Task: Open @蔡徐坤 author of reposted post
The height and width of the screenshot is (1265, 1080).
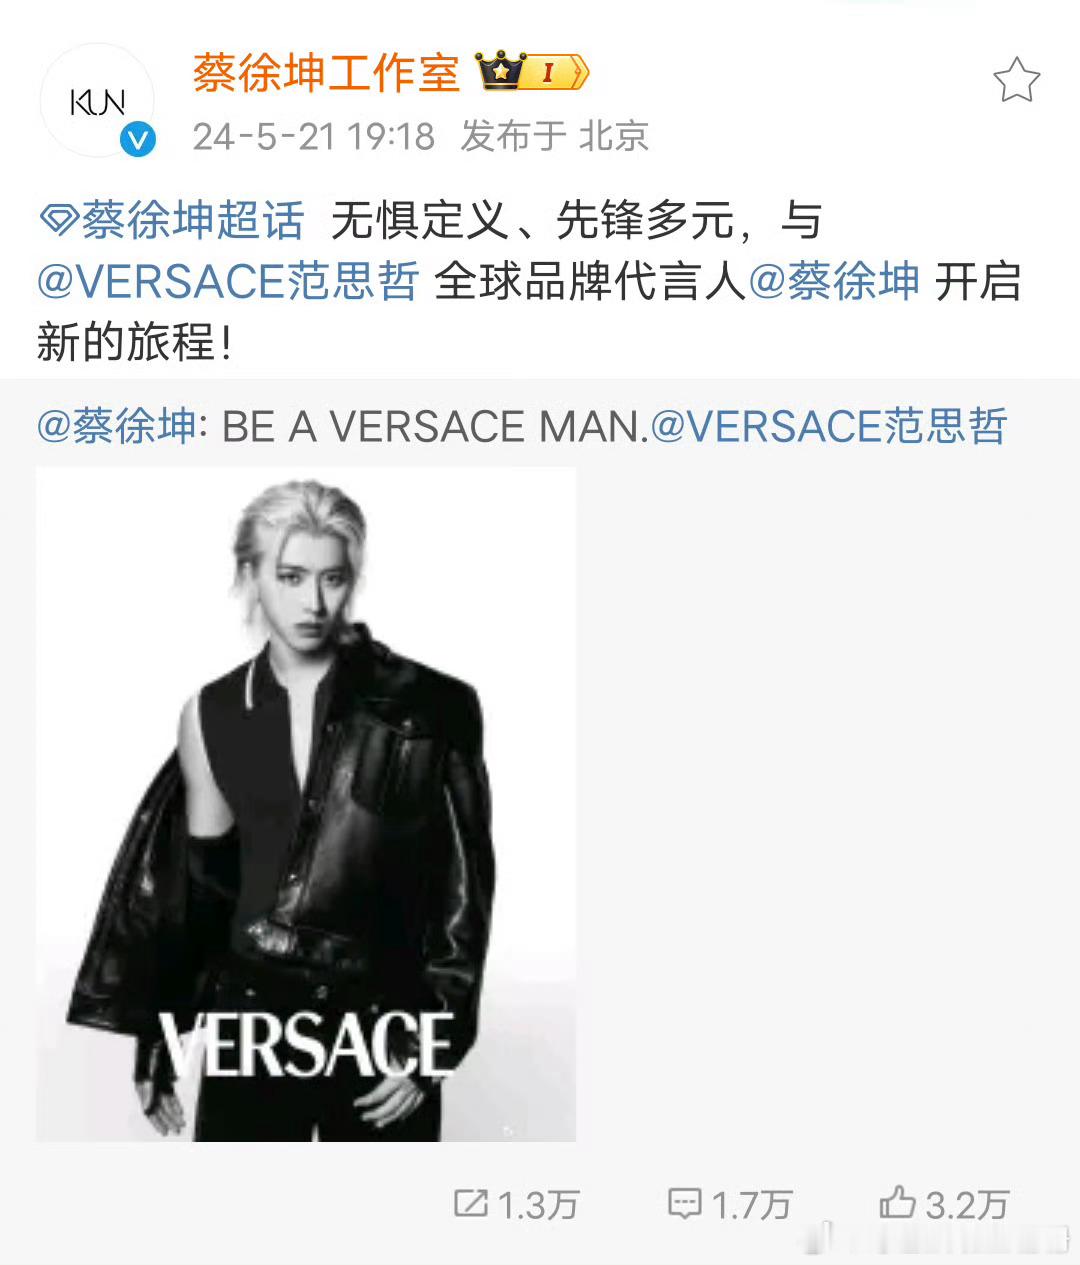Action: pos(116,426)
